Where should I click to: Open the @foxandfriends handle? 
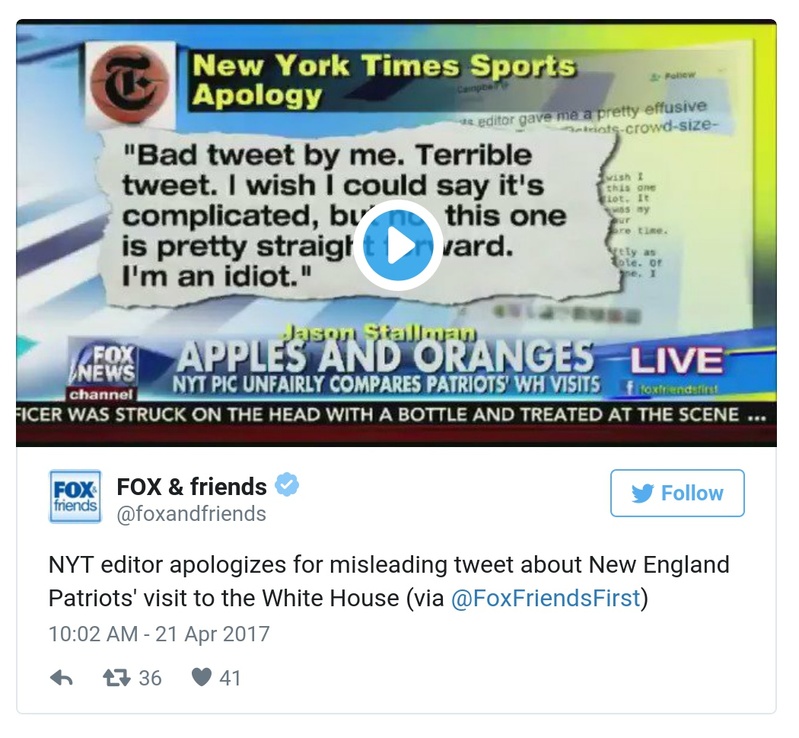(191, 514)
